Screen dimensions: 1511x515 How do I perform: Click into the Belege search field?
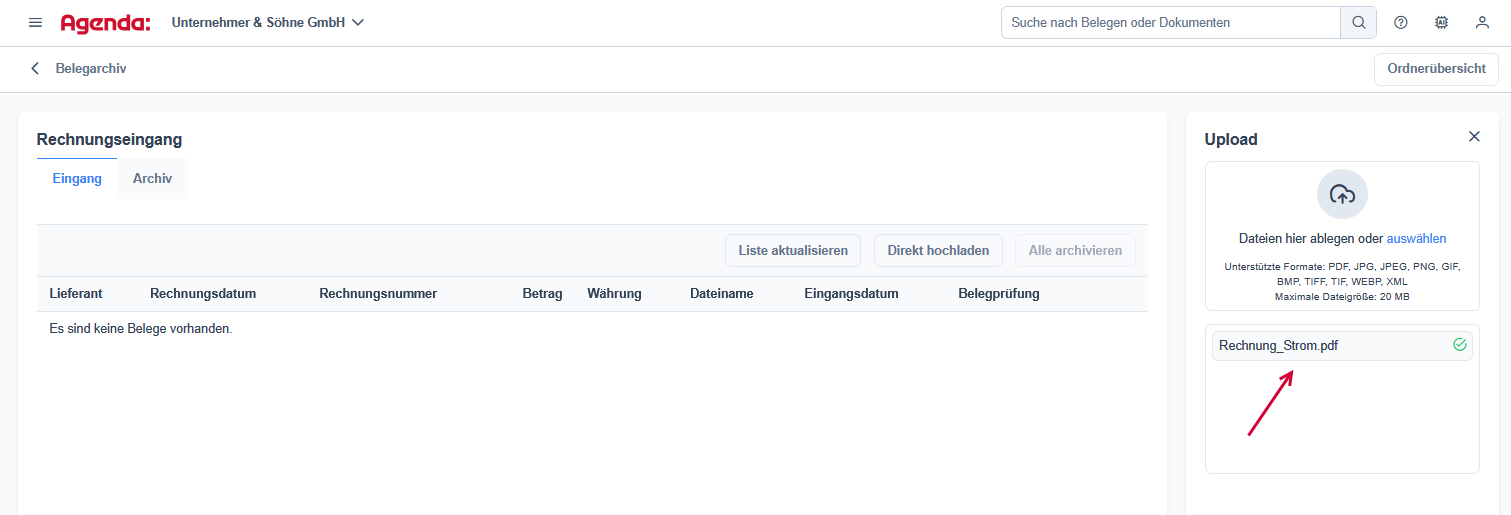coord(1170,23)
